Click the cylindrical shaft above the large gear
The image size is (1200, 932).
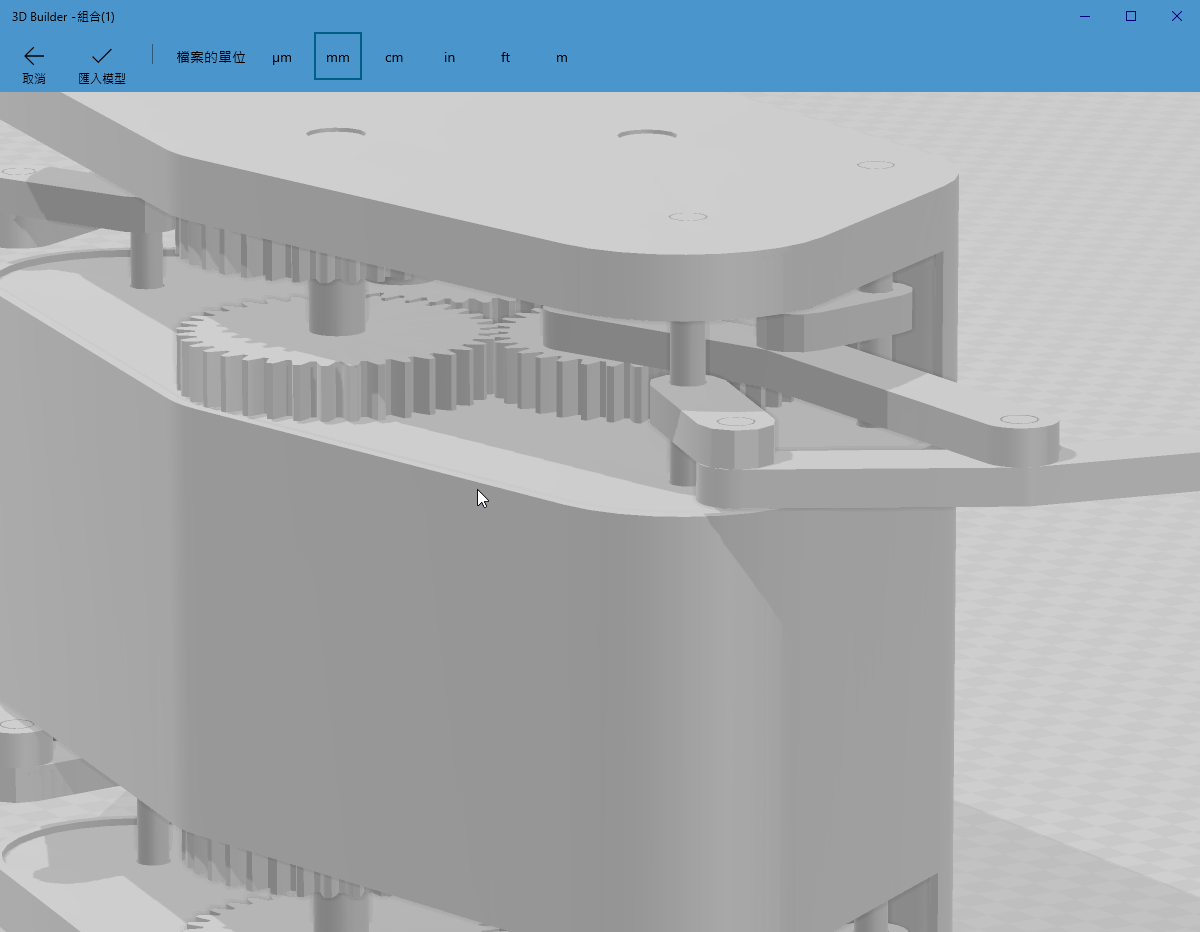[x=338, y=305]
